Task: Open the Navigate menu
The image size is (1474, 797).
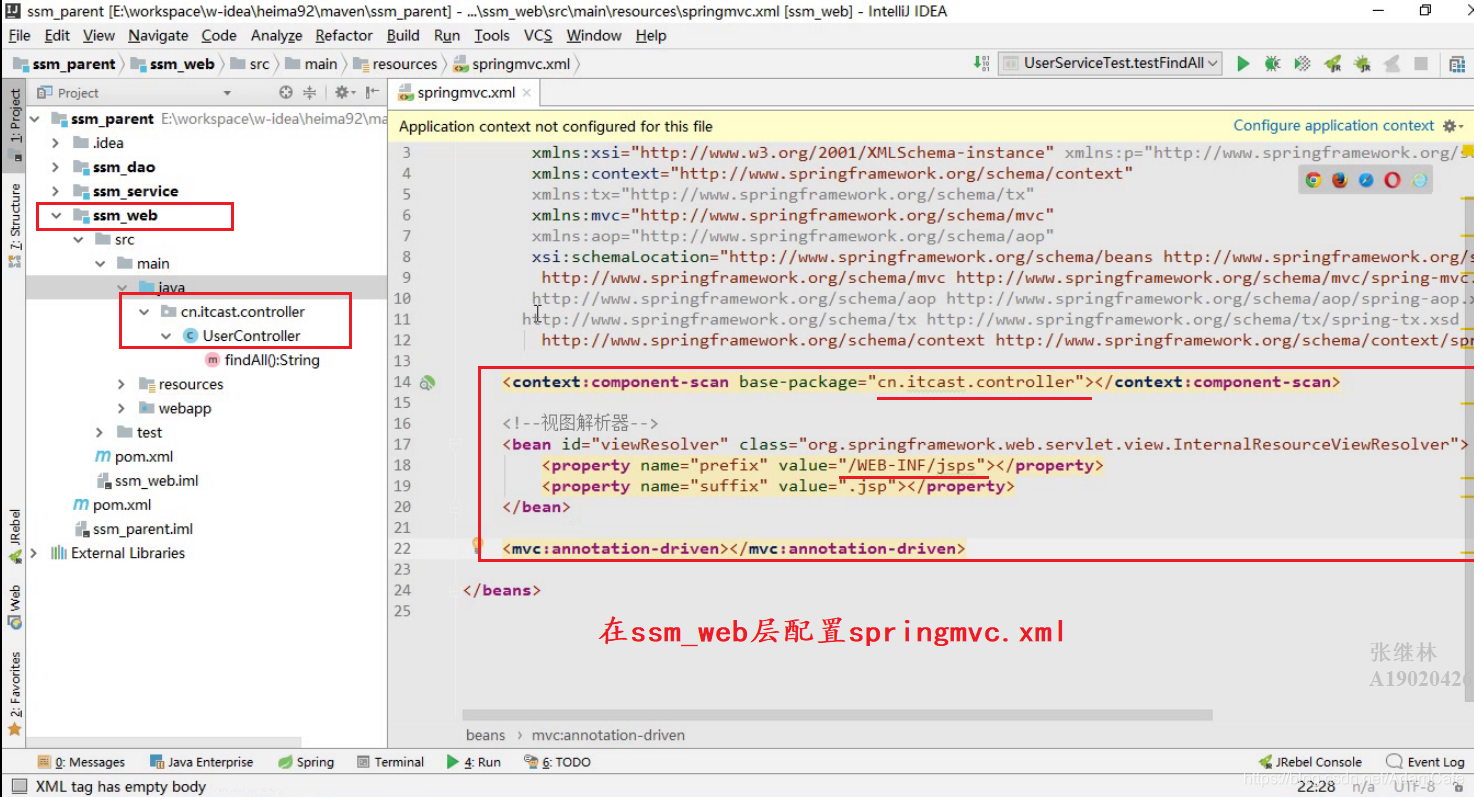Action: tap(158, 35)
